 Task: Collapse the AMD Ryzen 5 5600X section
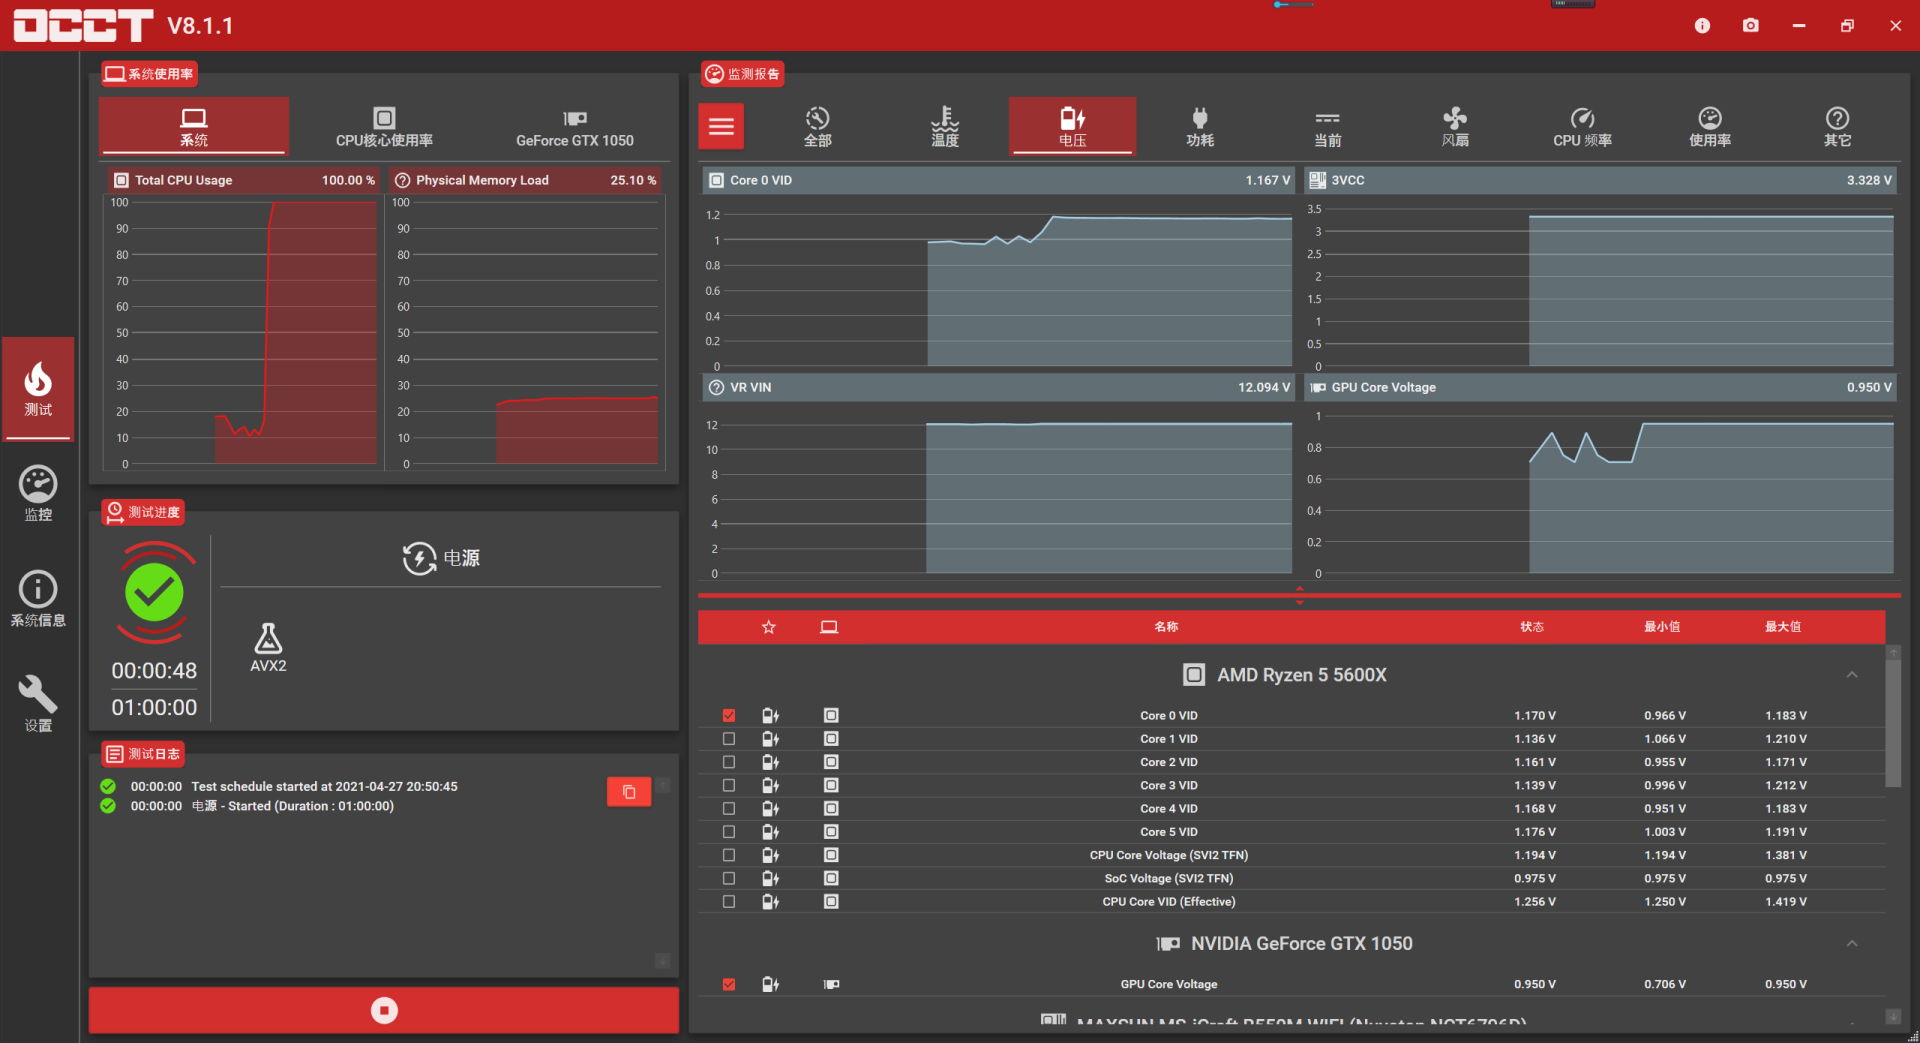(x=1851, y=675)
